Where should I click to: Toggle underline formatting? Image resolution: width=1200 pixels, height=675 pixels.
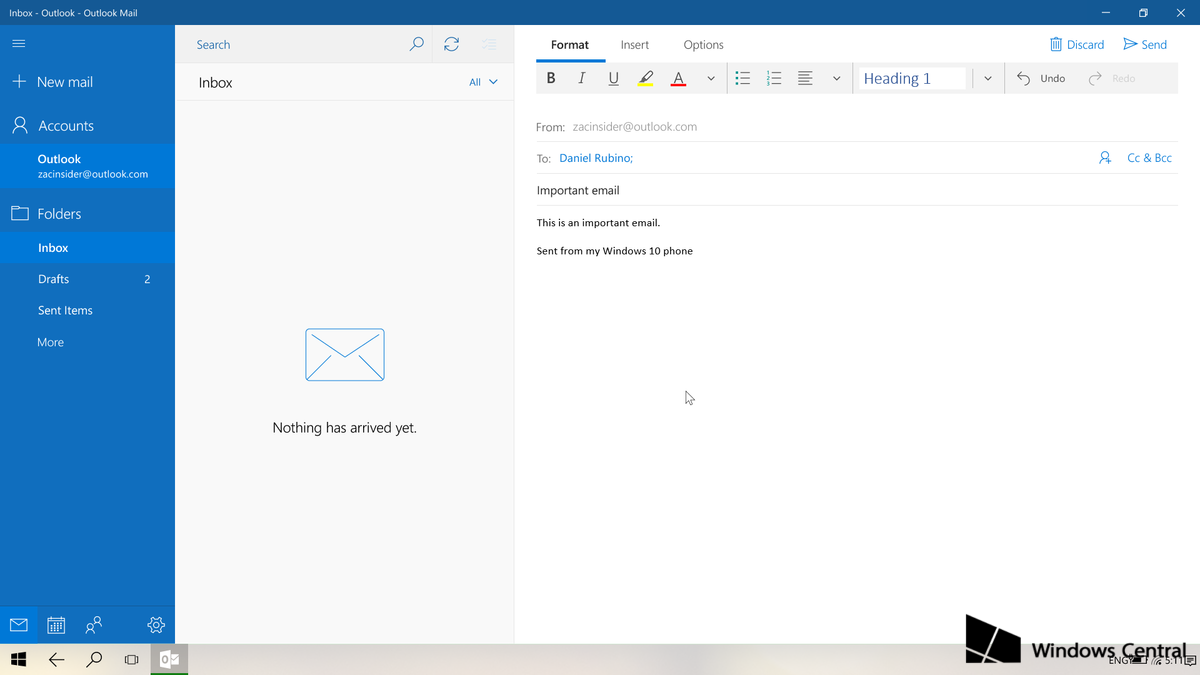(x=613, y=78)
